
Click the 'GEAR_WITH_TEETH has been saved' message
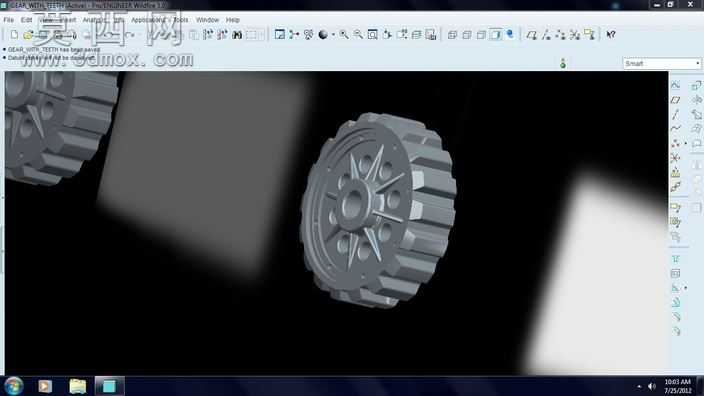tap(54, 50)
